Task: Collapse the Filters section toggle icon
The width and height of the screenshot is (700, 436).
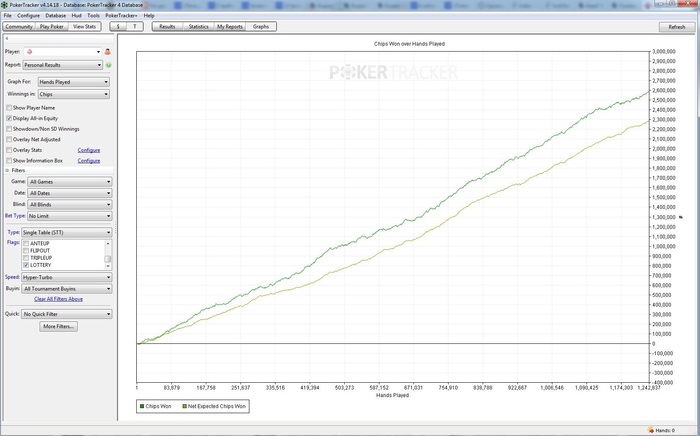Action: pyautogui.click(x=8, y=170)
